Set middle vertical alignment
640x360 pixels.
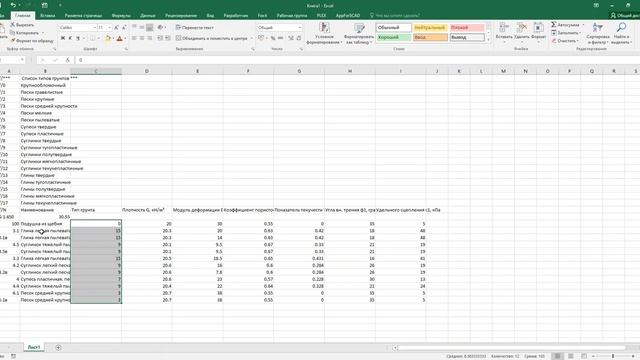pyautogui.click(x=142, y=27)
